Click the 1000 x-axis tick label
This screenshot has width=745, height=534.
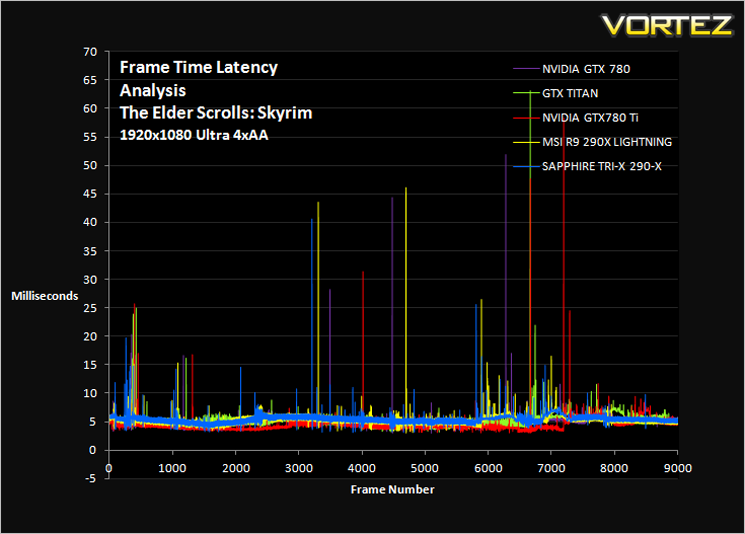[x=172, y=468]
